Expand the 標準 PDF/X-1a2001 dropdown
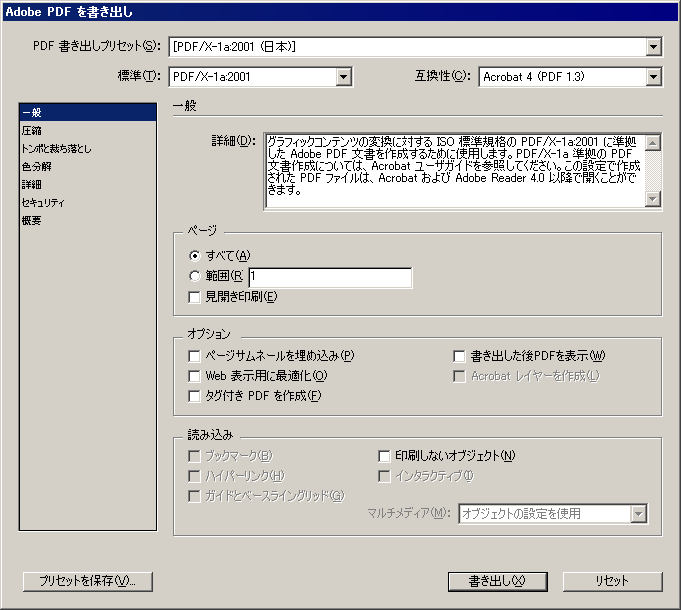The height and width of the screenshot is (610, 681). point(343,76)
